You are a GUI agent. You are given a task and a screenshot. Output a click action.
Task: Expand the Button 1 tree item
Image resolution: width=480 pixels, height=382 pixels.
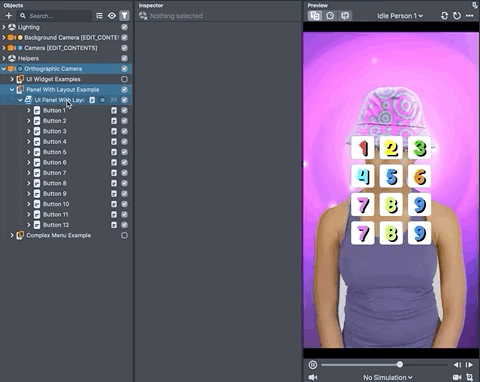(29, 110)
